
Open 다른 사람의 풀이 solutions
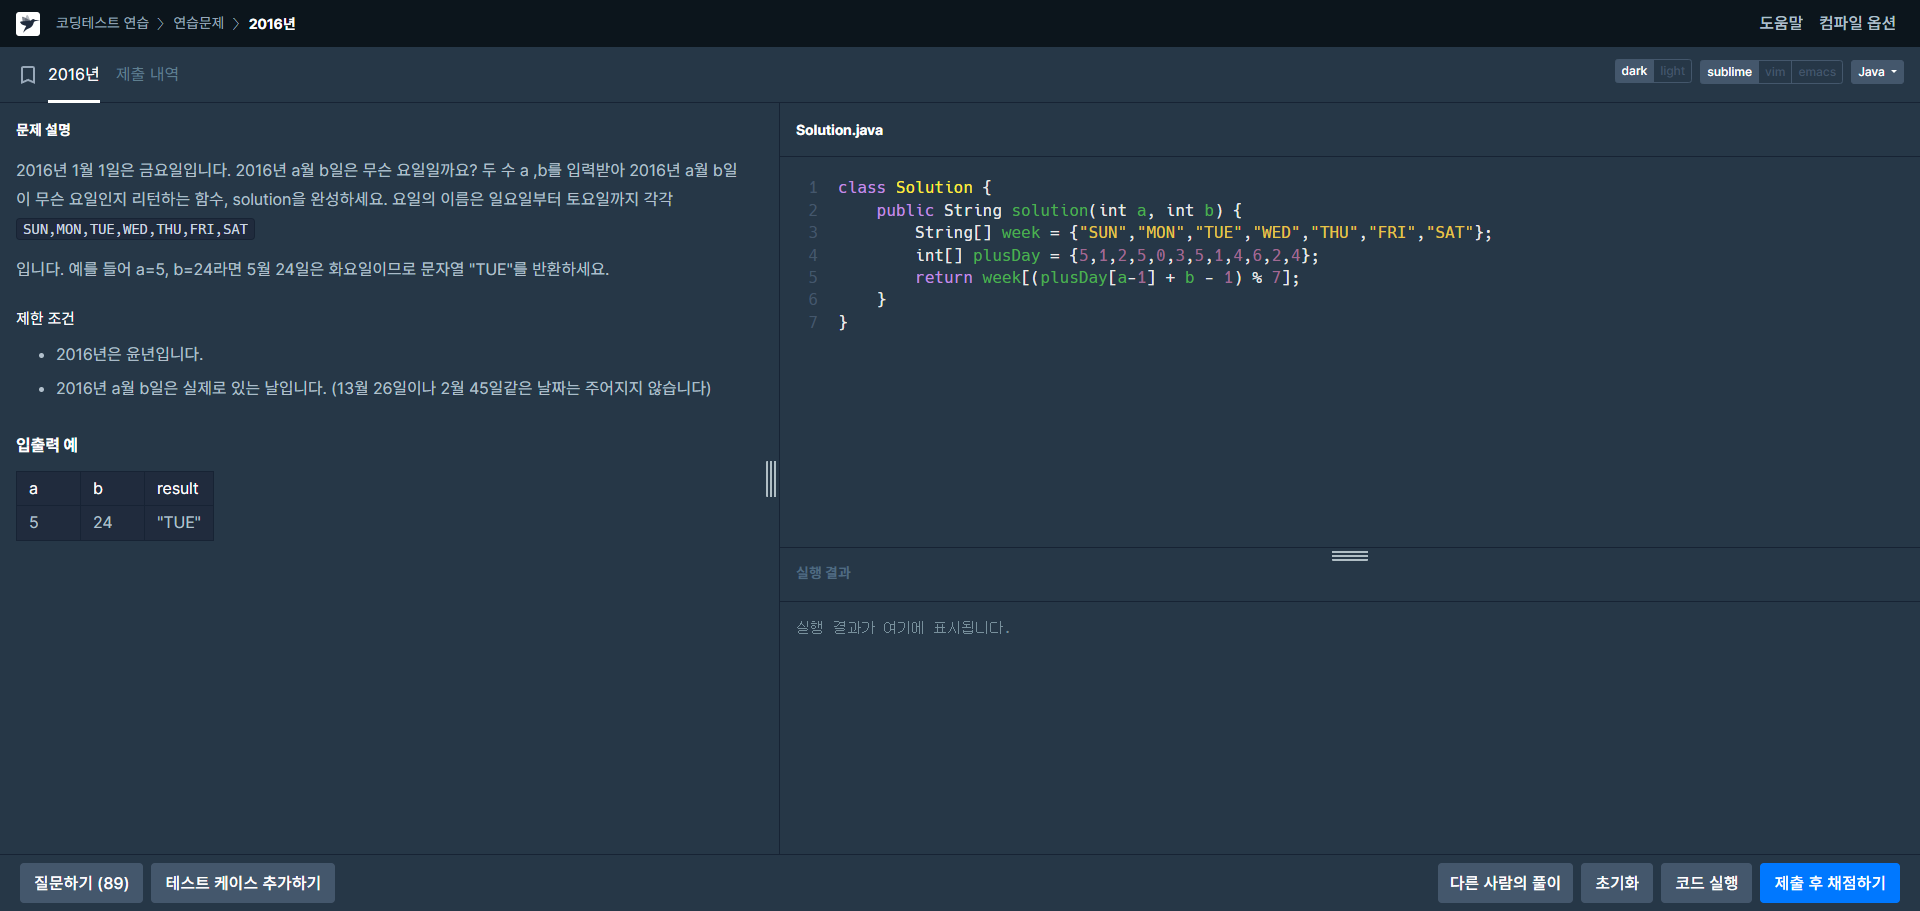point(1505,883)
